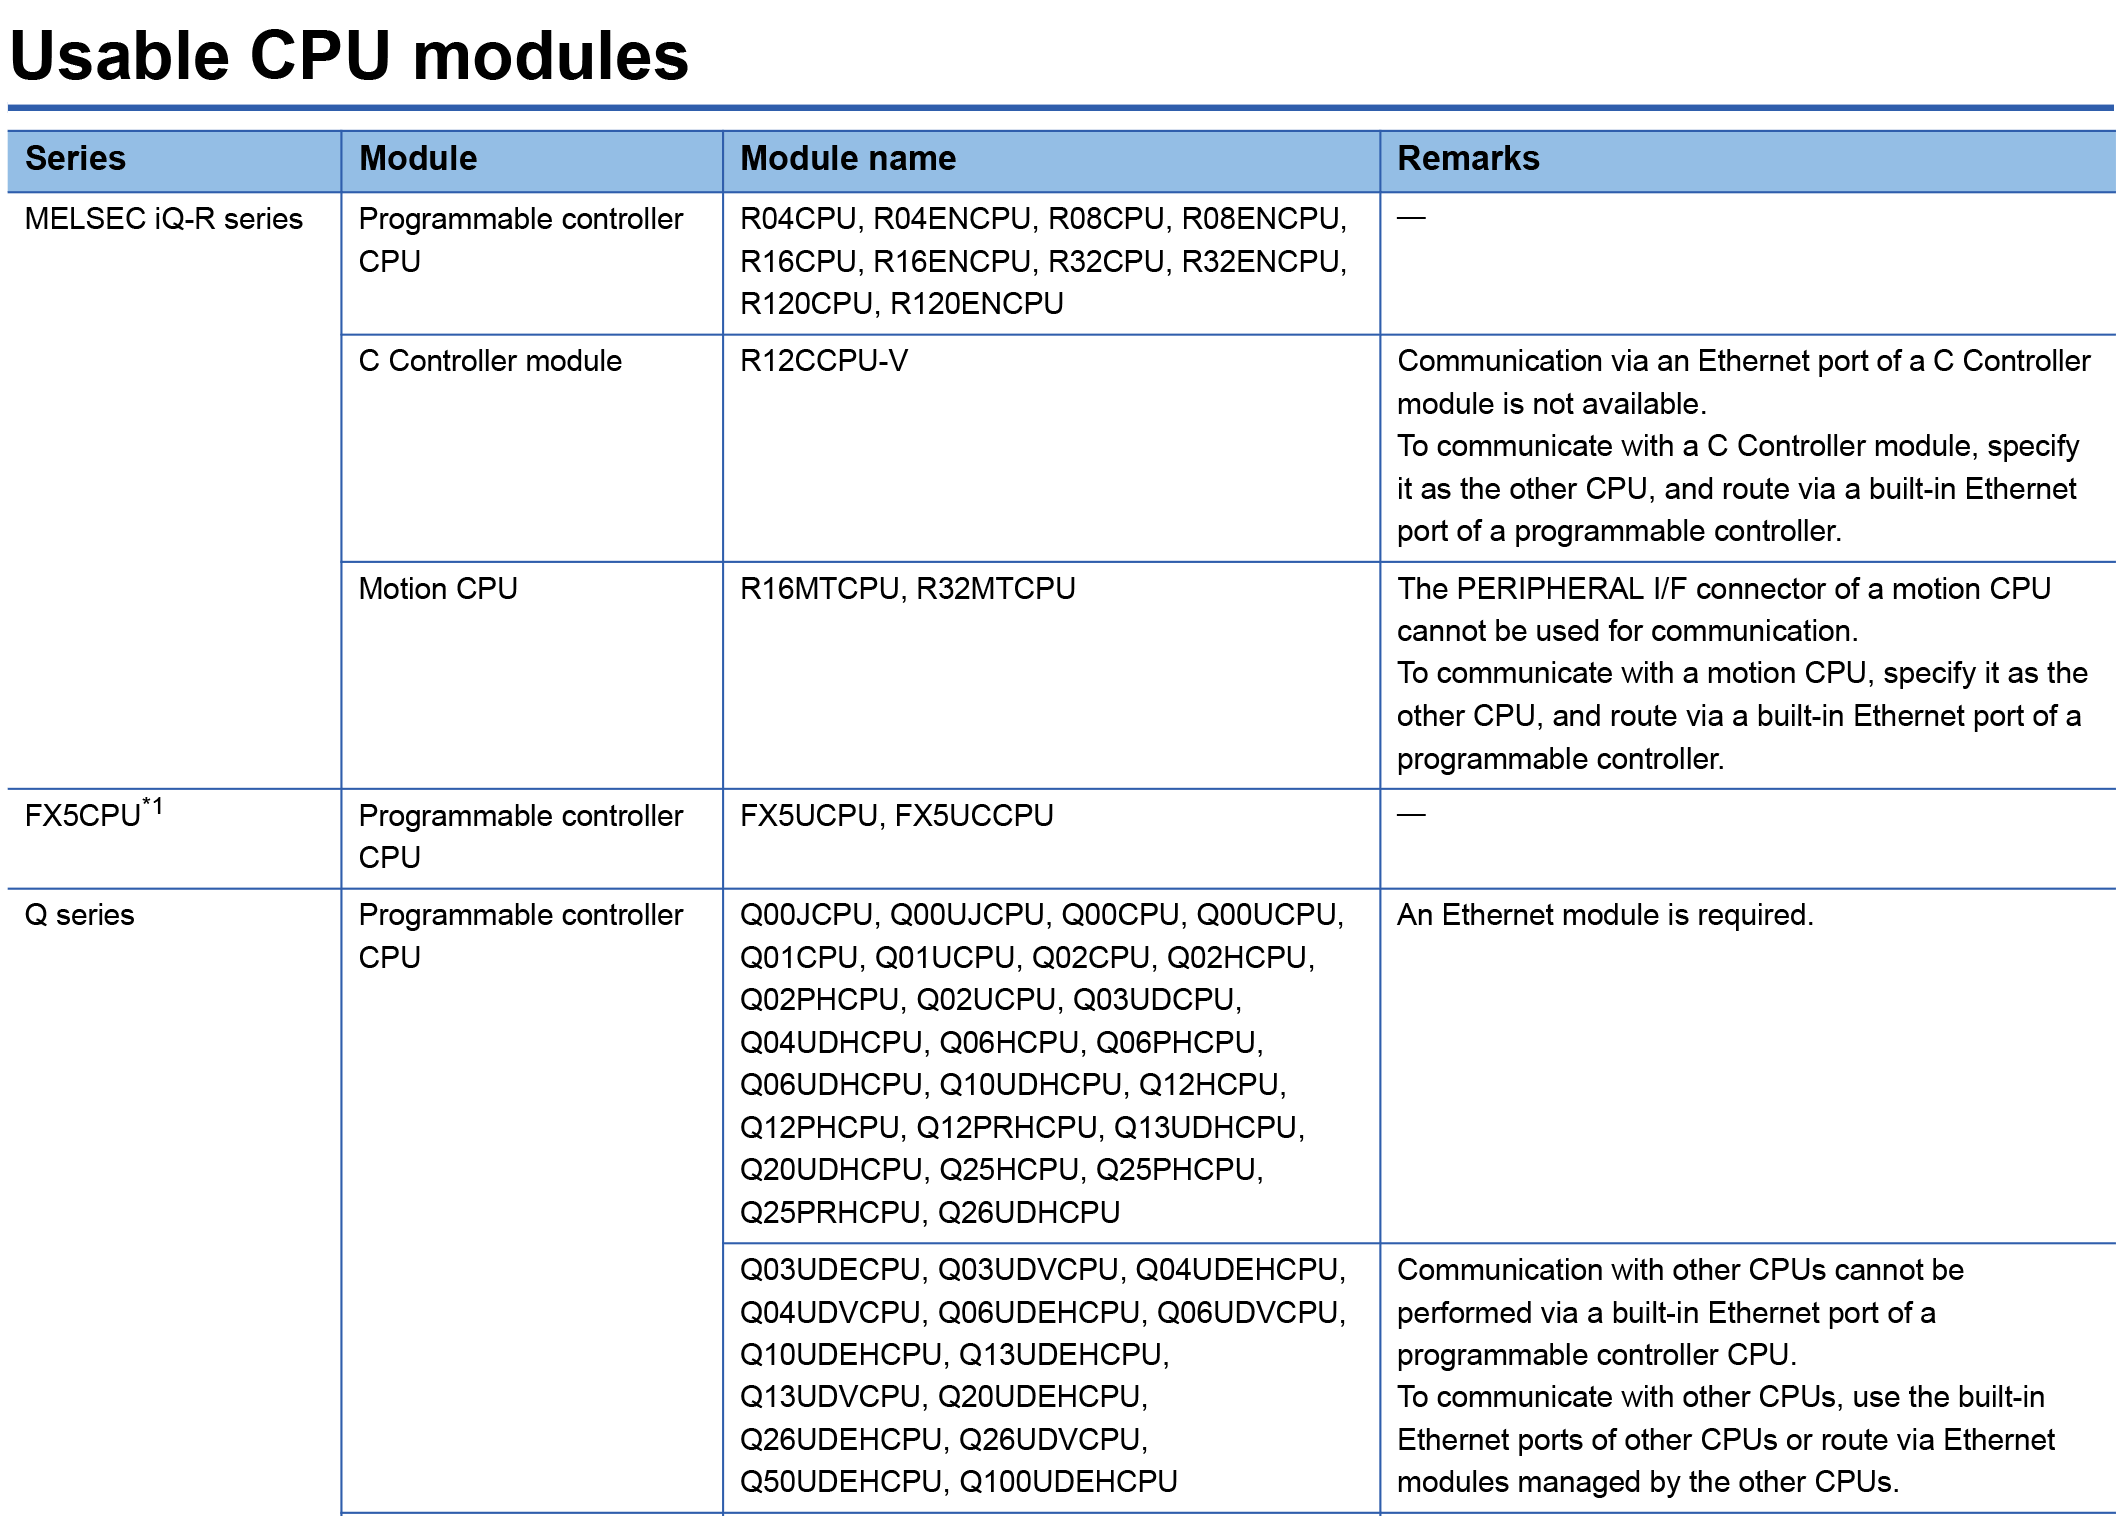Viewport: 2116px width, 1516px height.
Task: Select second row cell in Module column
Action: (x=531, y=447)
